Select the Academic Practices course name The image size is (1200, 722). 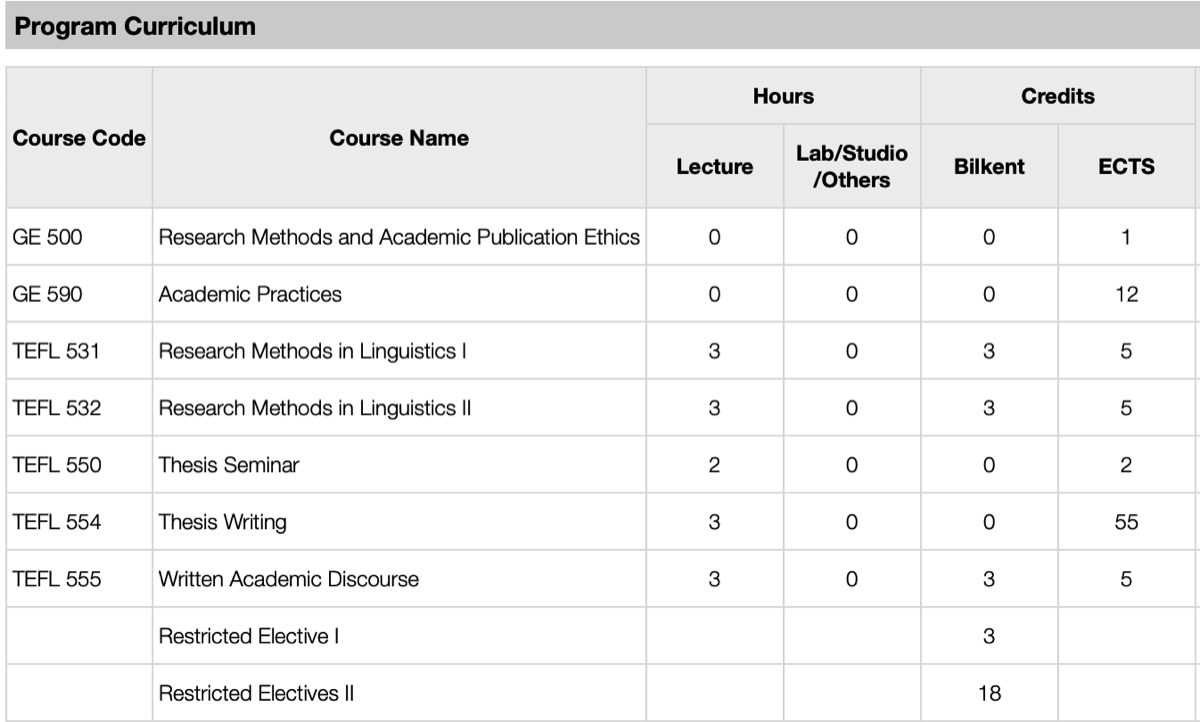pyautogui.click(x=250, y=294)
